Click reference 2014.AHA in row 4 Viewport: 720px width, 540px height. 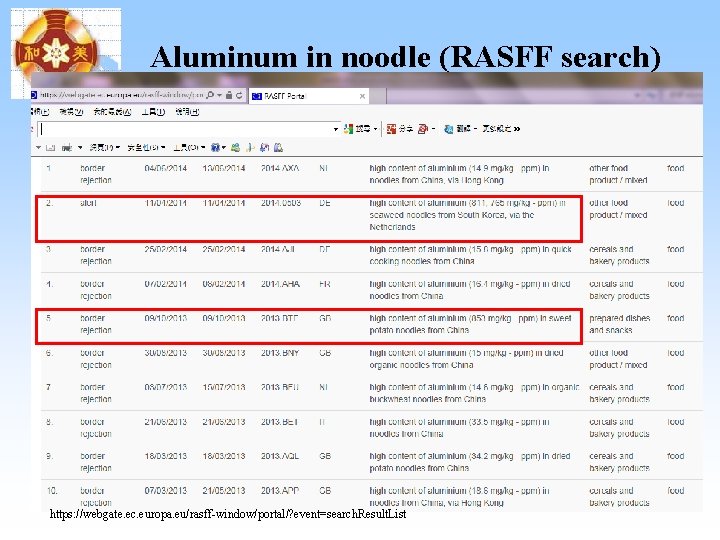(280, 284)
